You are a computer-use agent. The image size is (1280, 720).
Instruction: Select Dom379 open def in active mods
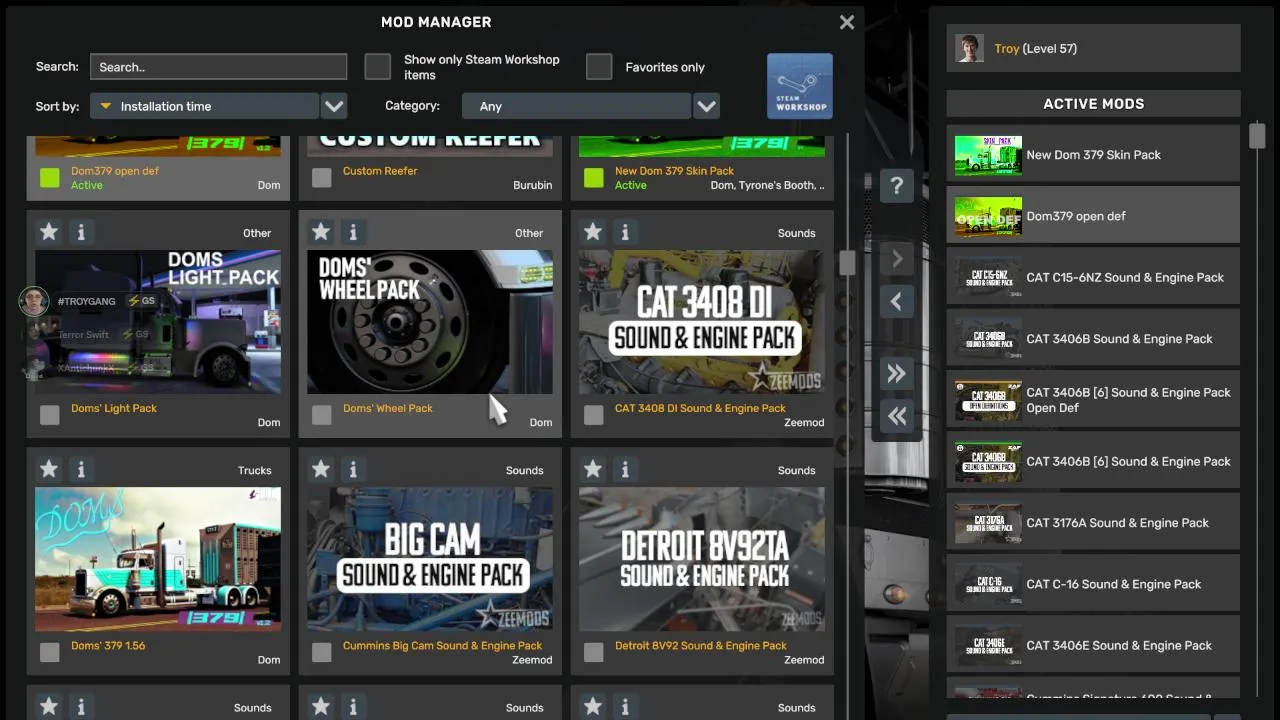pyautogui.click(x=1093, y=216)
